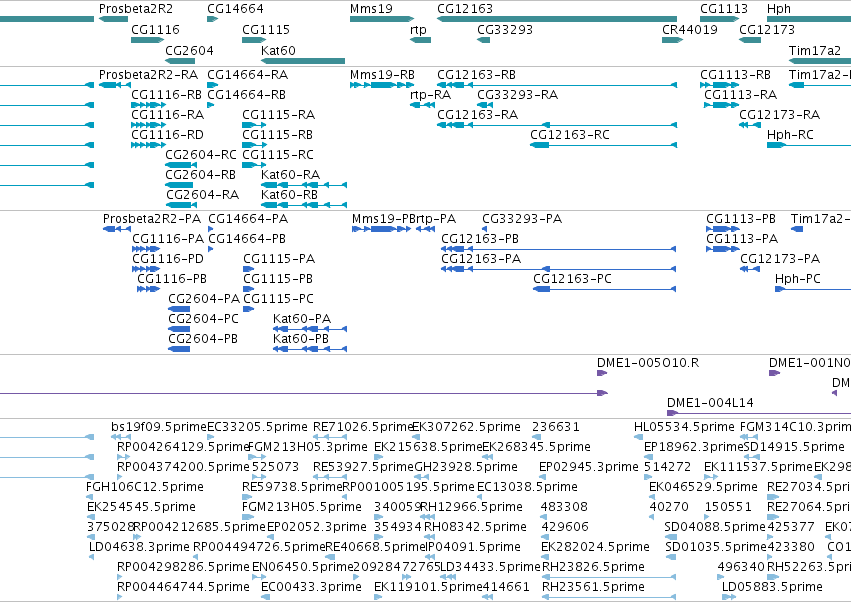Open the EC33205.5prime EST

coord(211,436)
